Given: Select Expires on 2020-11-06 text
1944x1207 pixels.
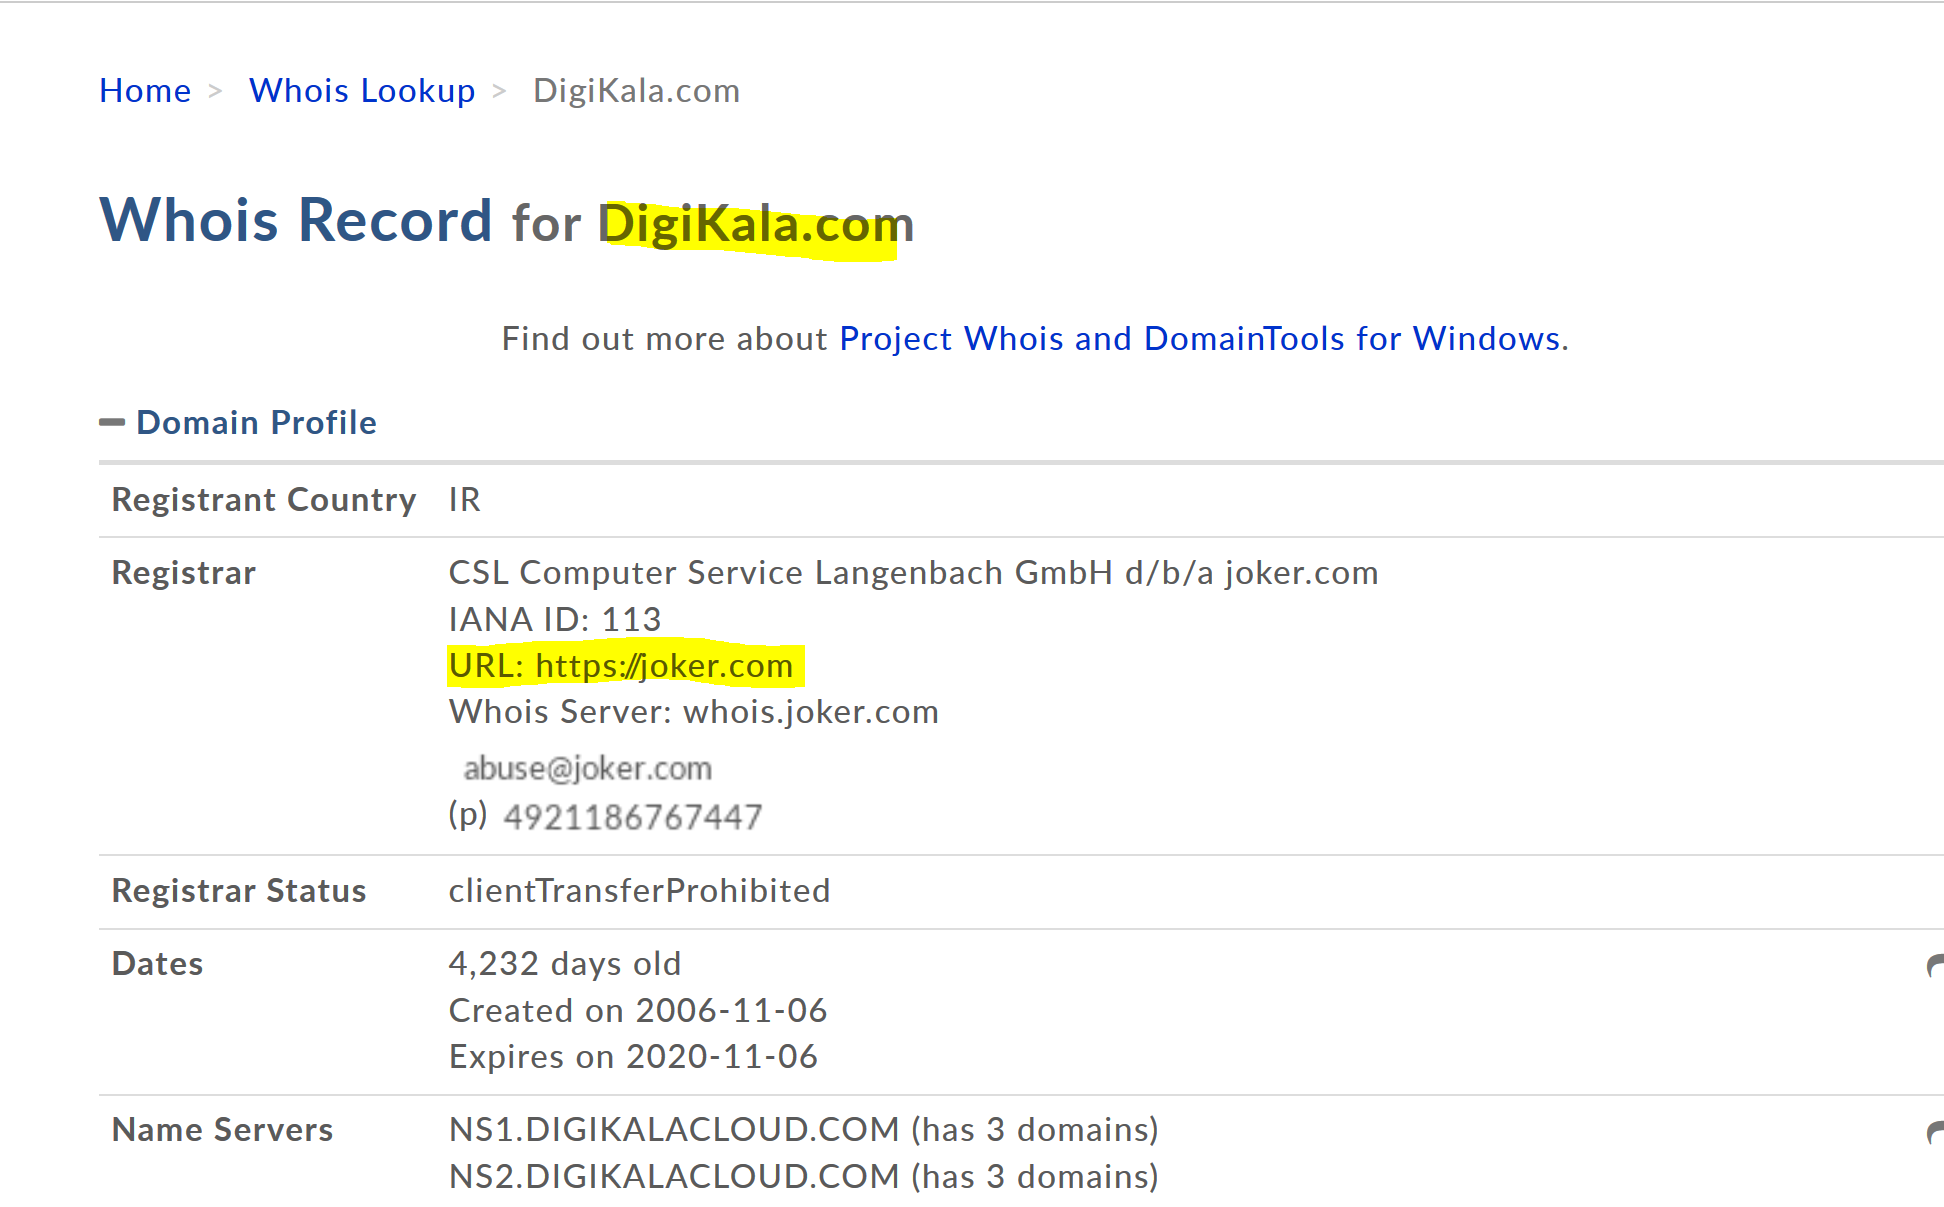Looking at the screenshot, I should [x=633, y=1057].
